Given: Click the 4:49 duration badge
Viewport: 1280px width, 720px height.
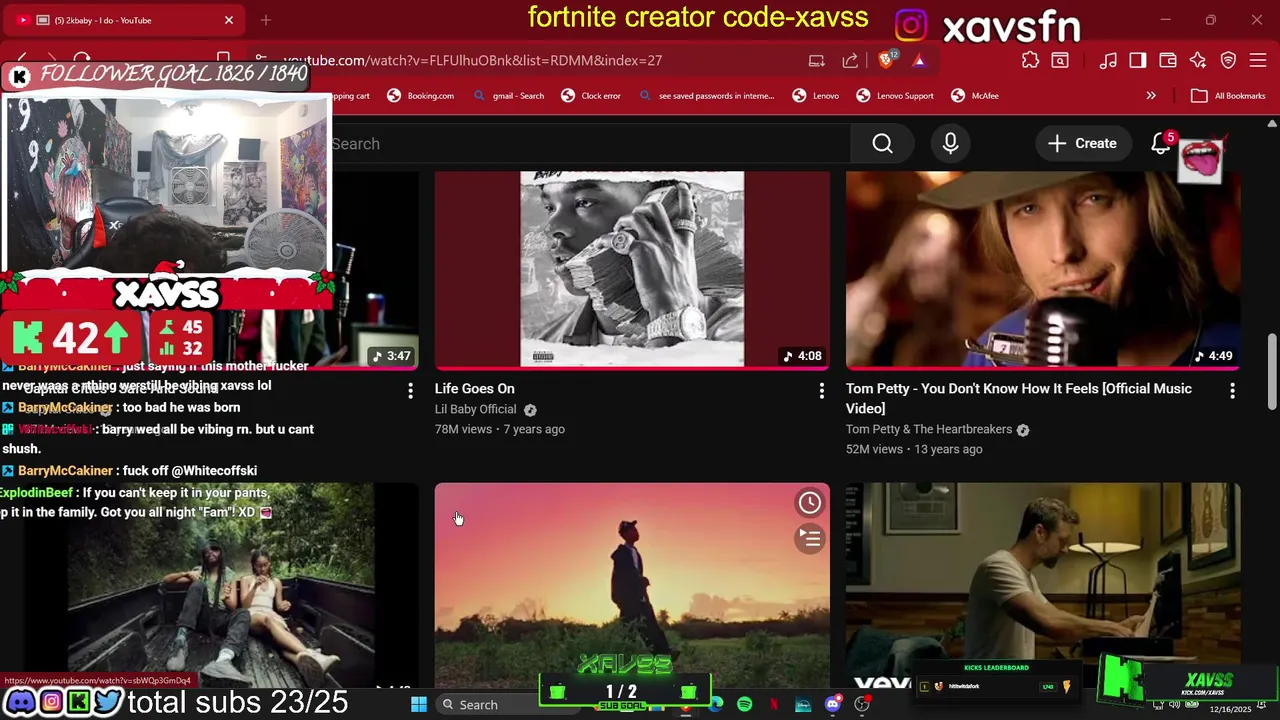Looking at the screenshot, I should click(x=1213, y=356).
